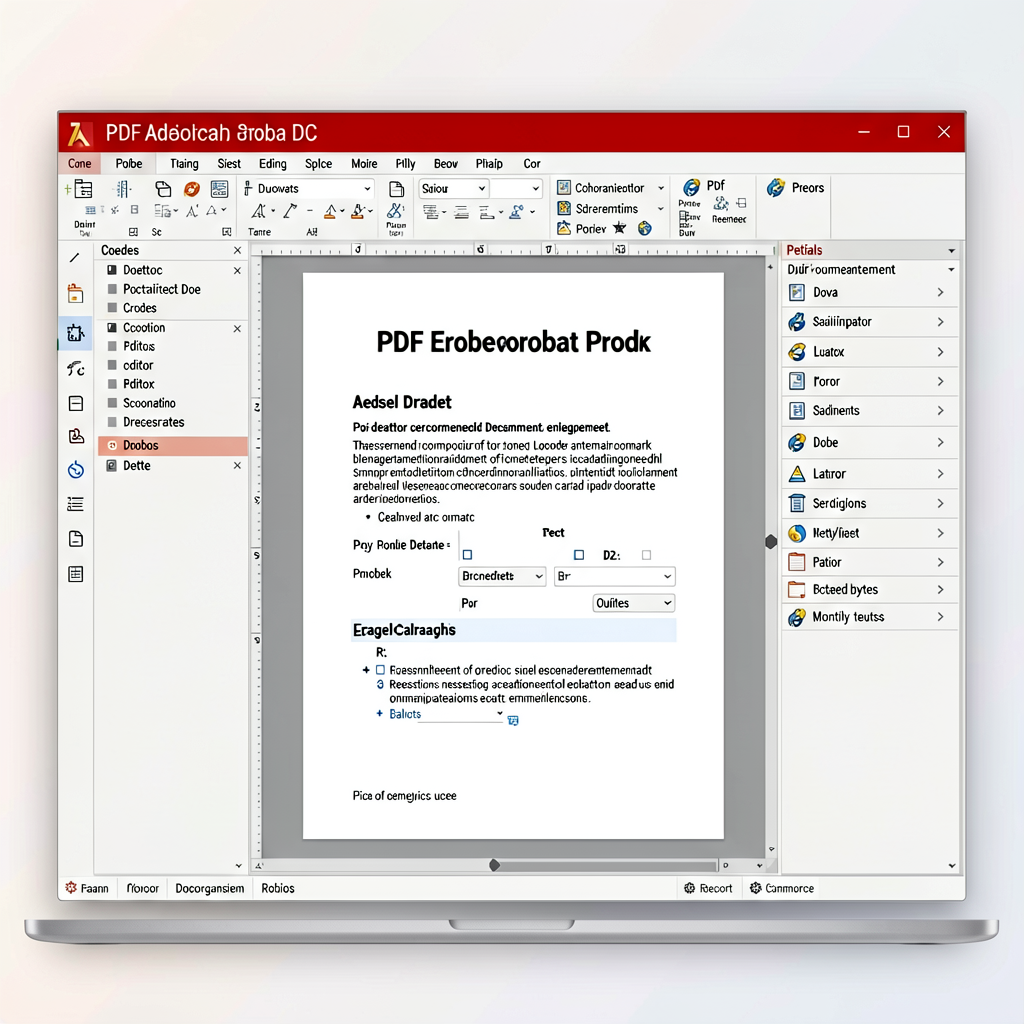This screenshot has height=1024, width=1024.
Task: Toggle the Dette item marker
Action: [112, 466]
